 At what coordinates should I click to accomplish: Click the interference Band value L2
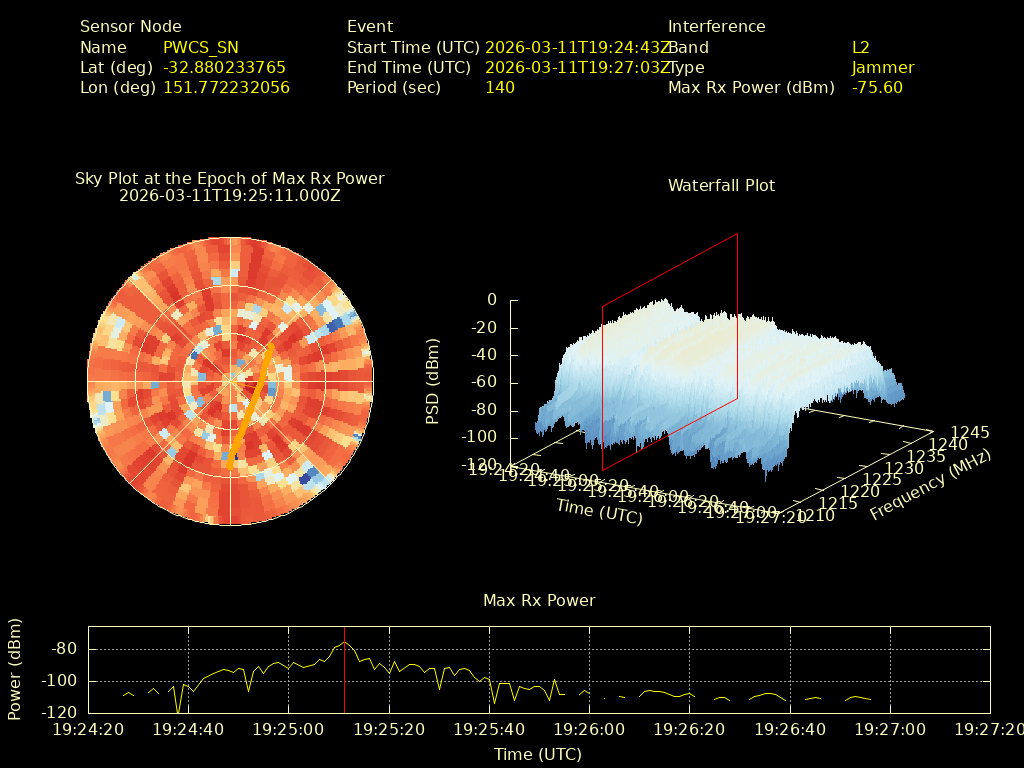click(x=861, y=47)
